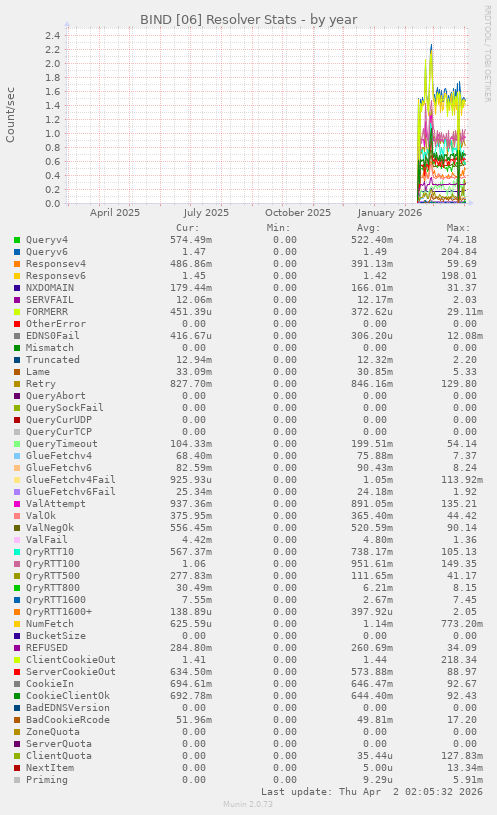The height and width of the screenshot is (815, 497).
Task: Click the Mismatch legend label
Action: [50, 348]
